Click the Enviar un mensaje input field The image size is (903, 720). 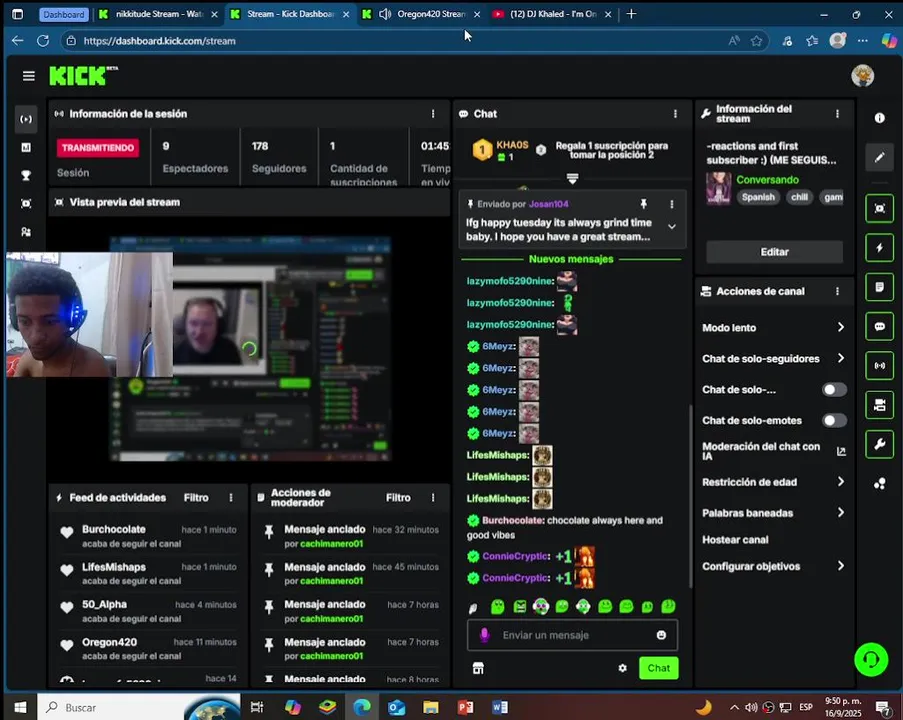click(572, 635)
